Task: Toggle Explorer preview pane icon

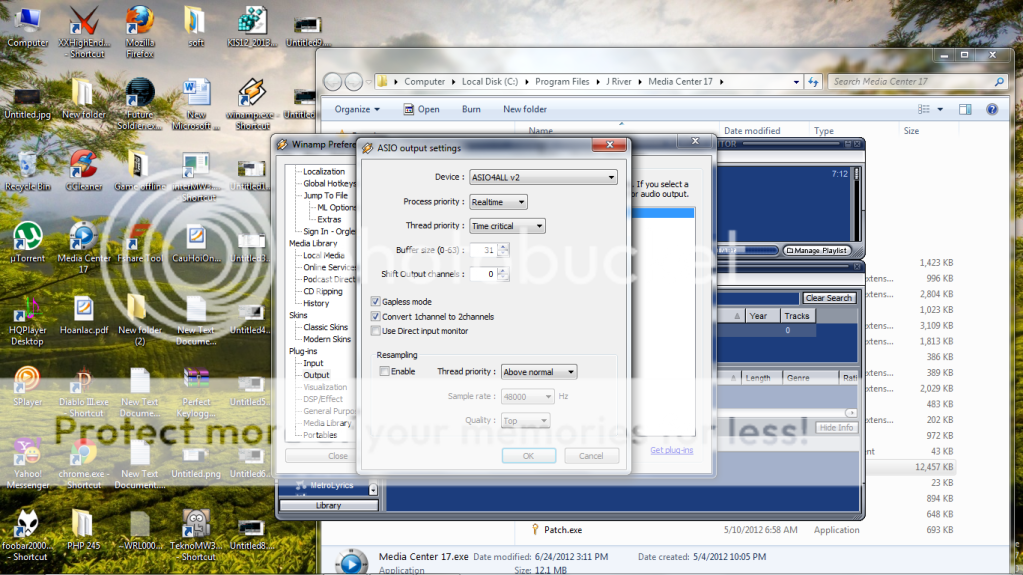Action: 965,110
